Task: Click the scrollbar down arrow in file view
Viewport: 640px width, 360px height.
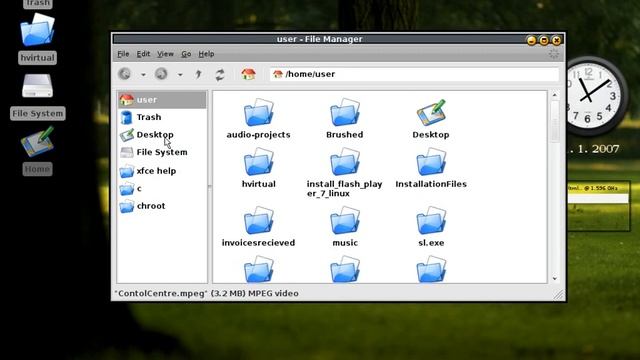Action: 555,278
